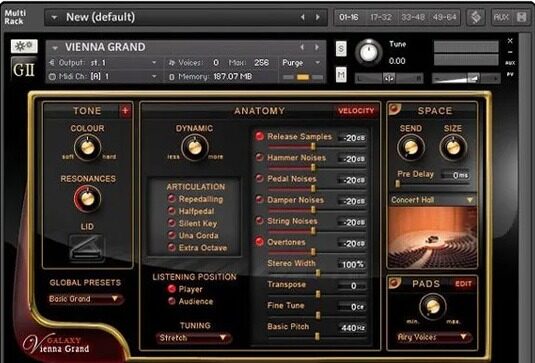Click the instrument volume slider

point(465,78)
